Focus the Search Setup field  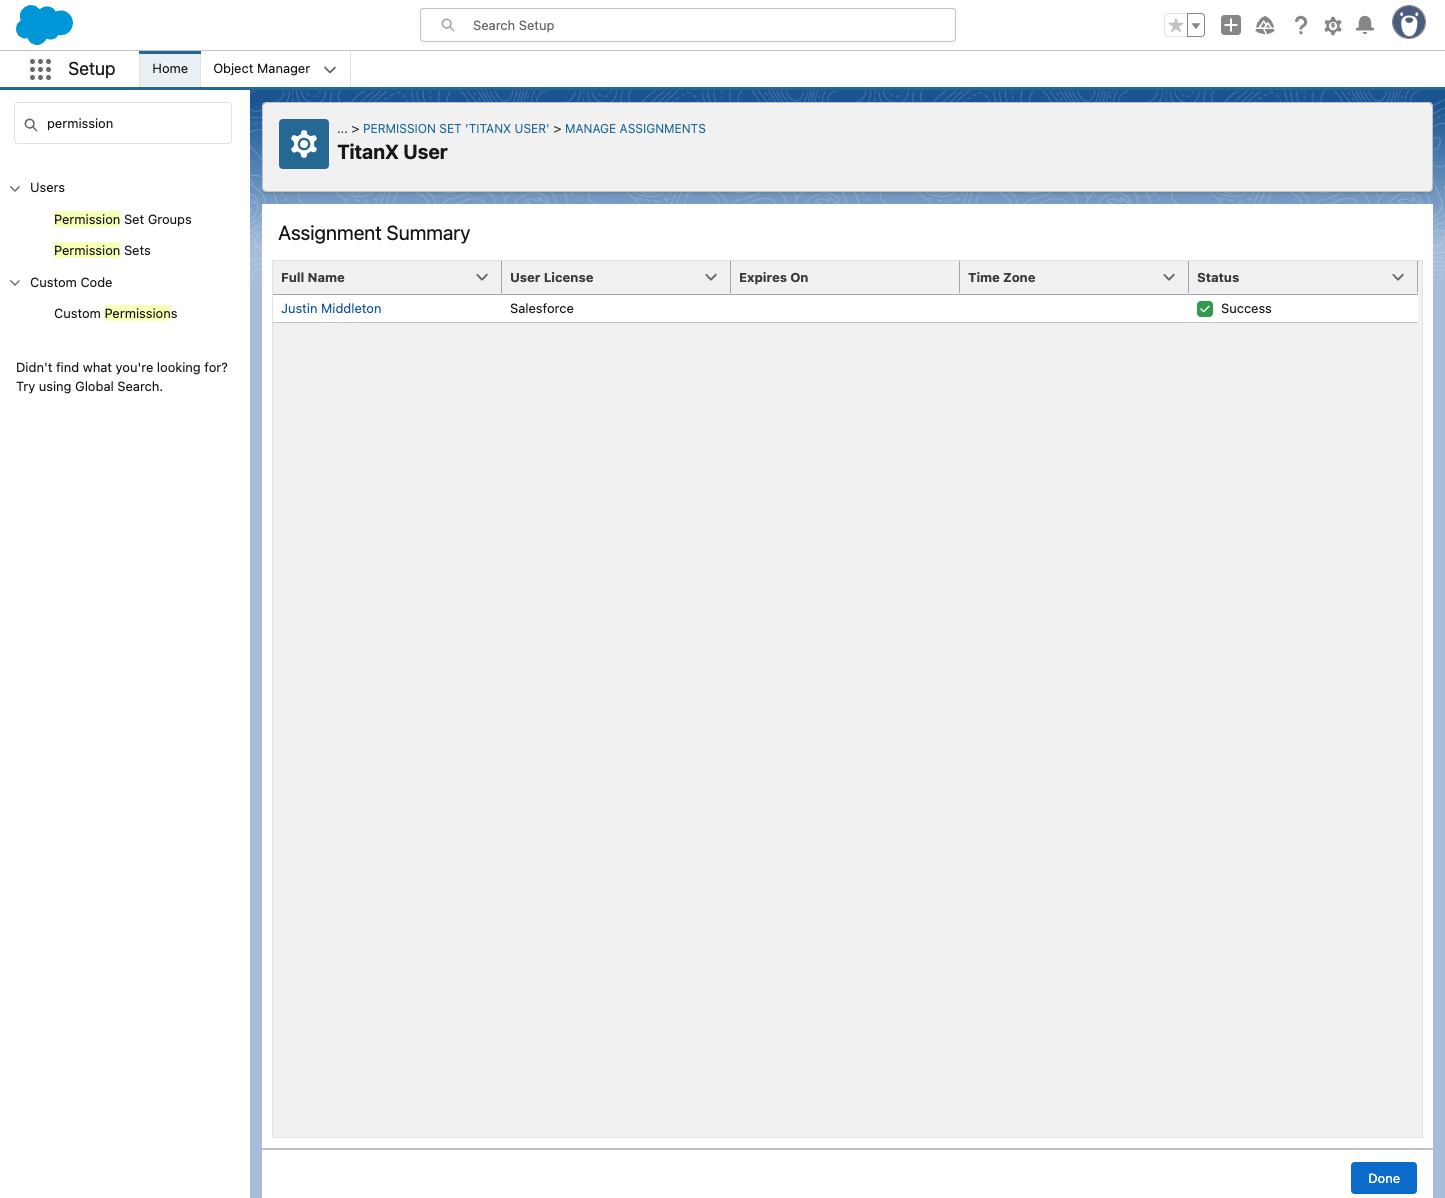coord(688,25)
